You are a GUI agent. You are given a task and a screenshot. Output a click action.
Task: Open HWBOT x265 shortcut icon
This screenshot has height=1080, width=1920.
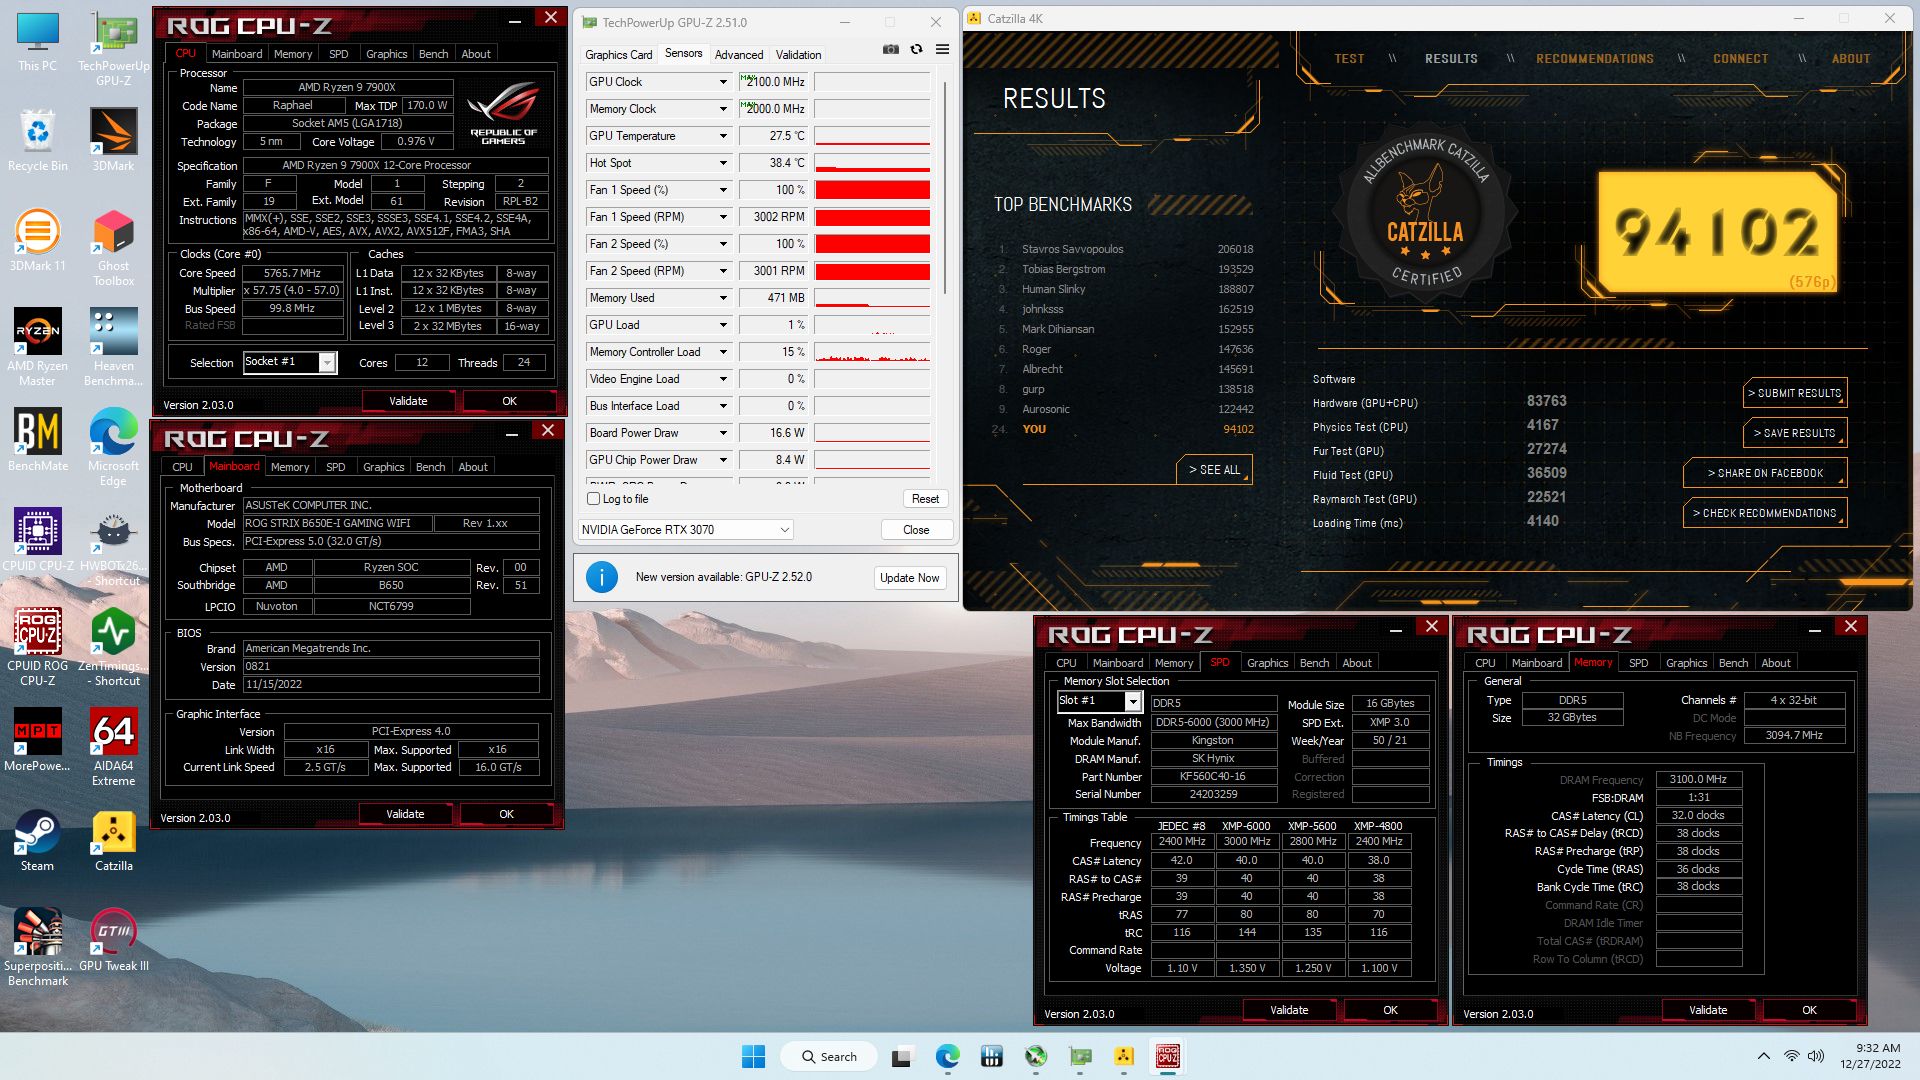pyautogui.click(x=113, y=548)
